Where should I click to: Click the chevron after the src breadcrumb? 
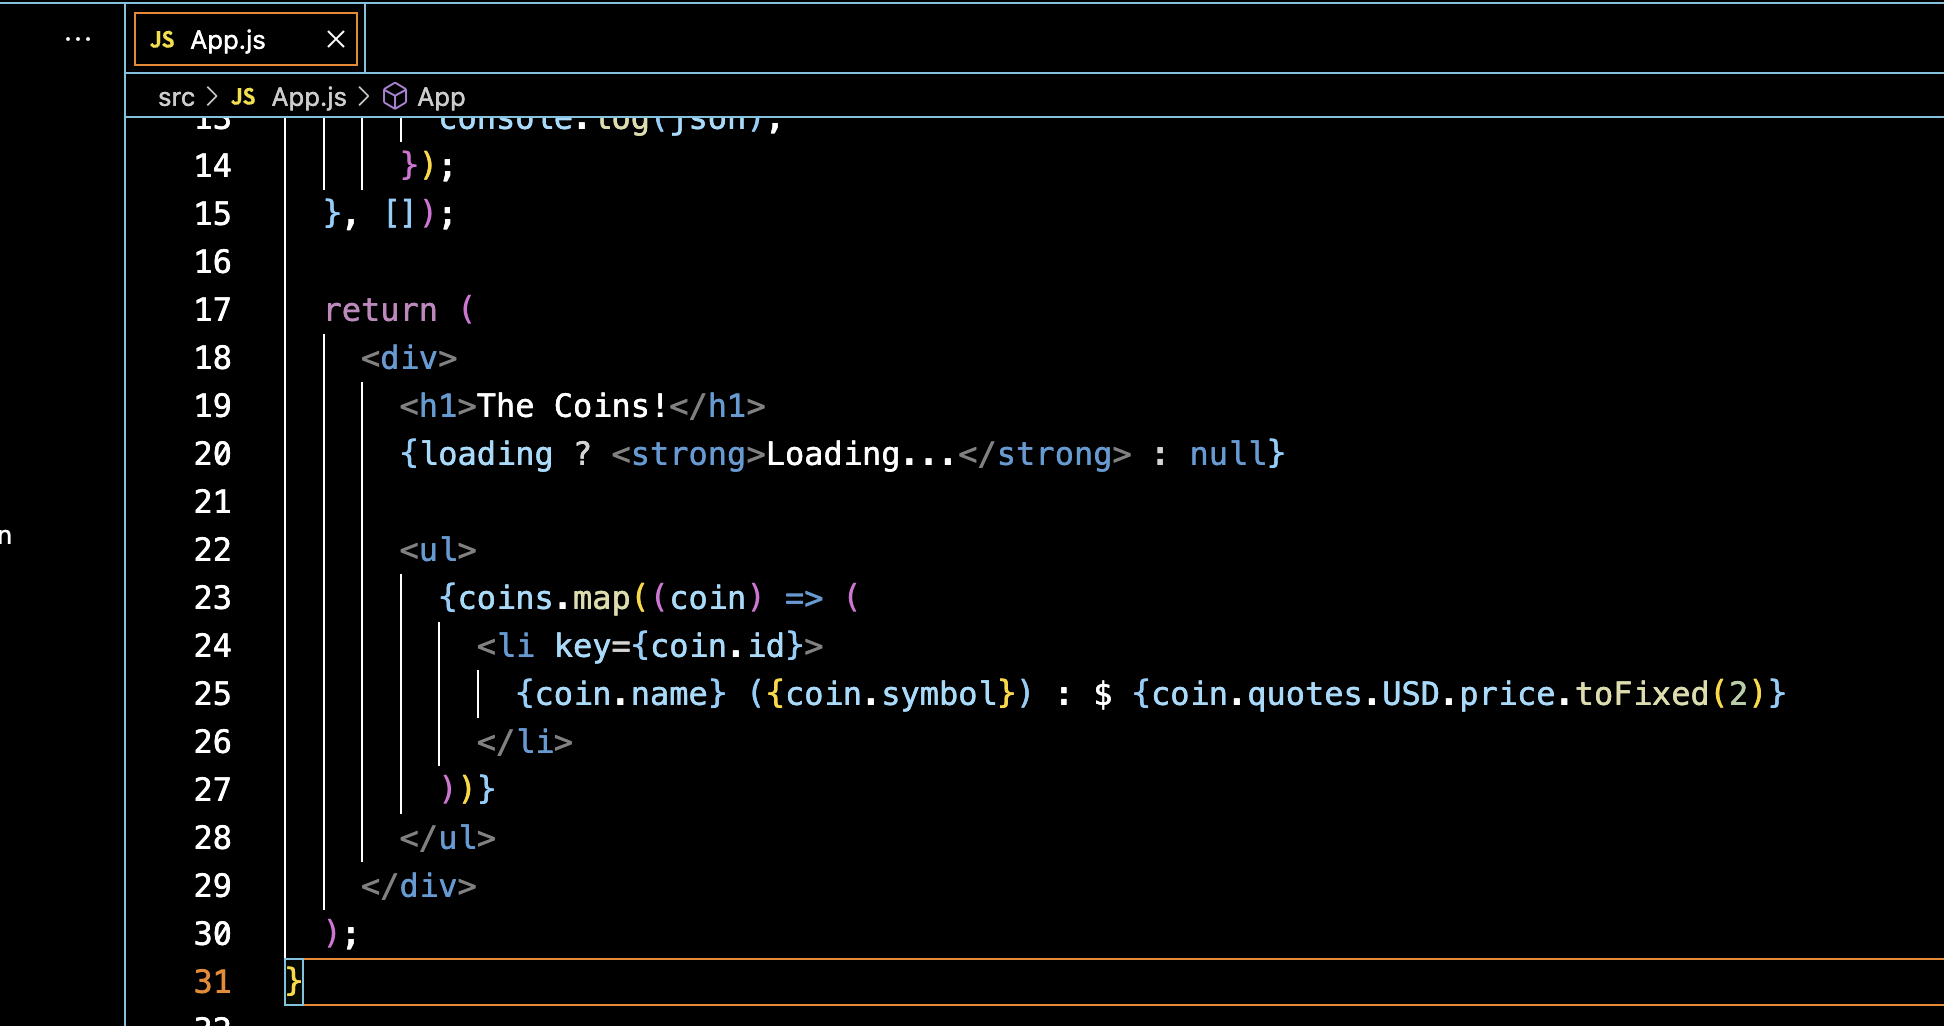[212, 96]
